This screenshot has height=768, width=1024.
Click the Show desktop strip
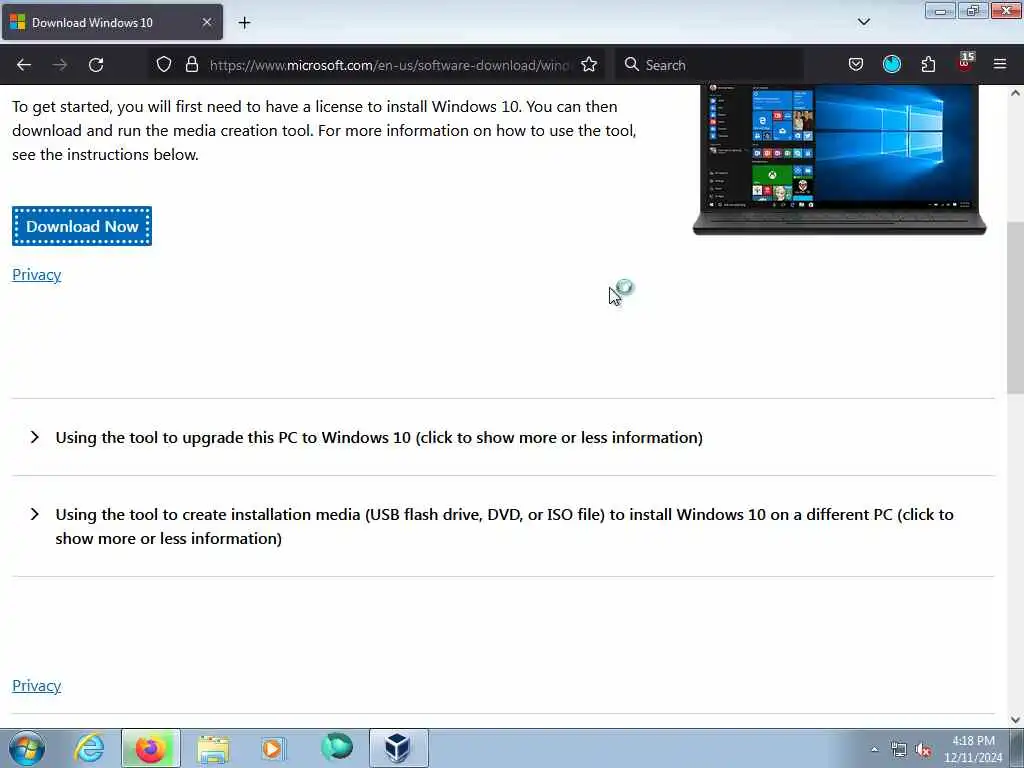click(x=1017, y=748)
